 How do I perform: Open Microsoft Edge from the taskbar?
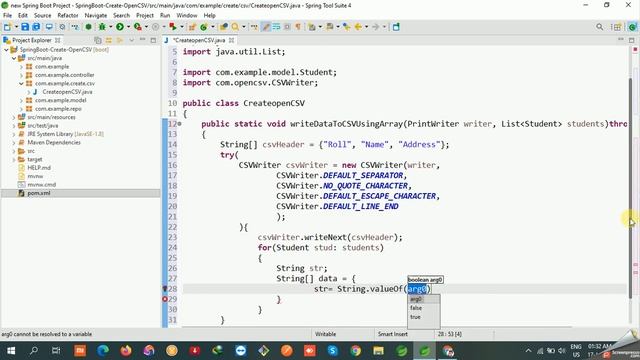pyautogui.click(x=103, y=351)
